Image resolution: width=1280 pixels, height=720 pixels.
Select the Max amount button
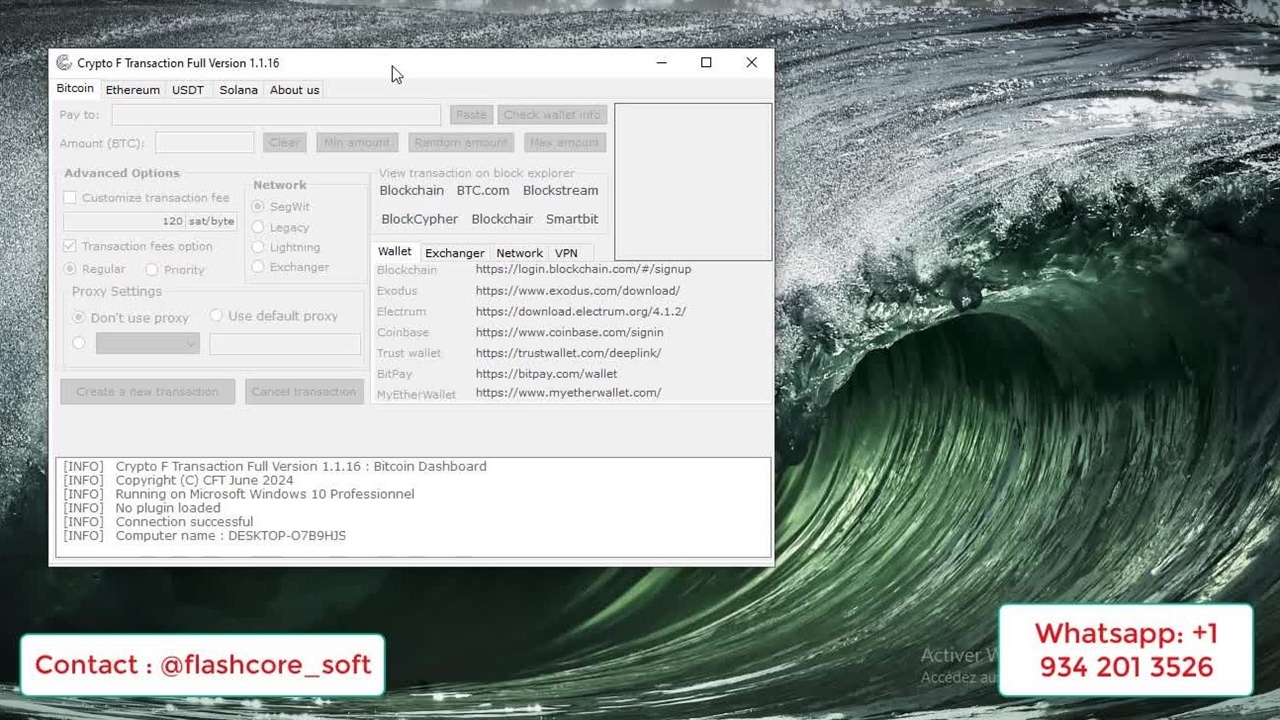[564, 143]
